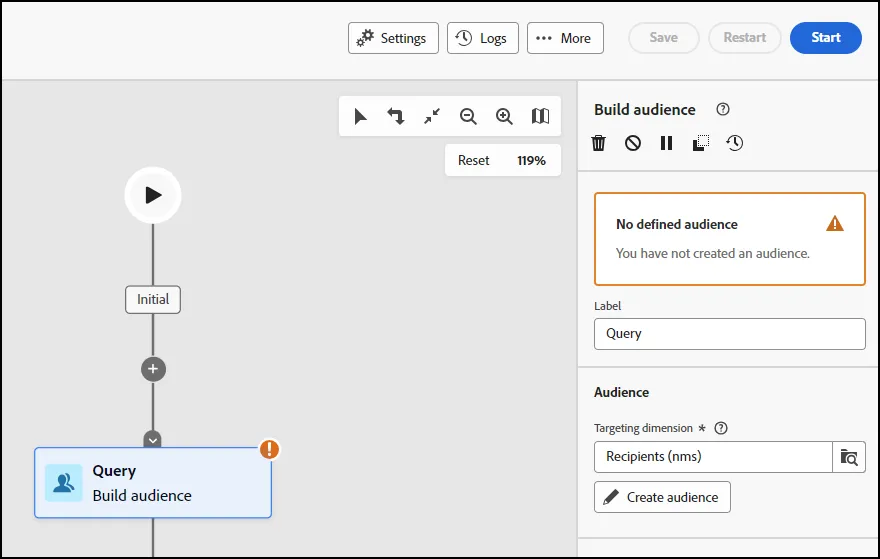Screen dimensions: 880x559
Task: Click the 119% zoom value
Action: click(x=531, y=161)
